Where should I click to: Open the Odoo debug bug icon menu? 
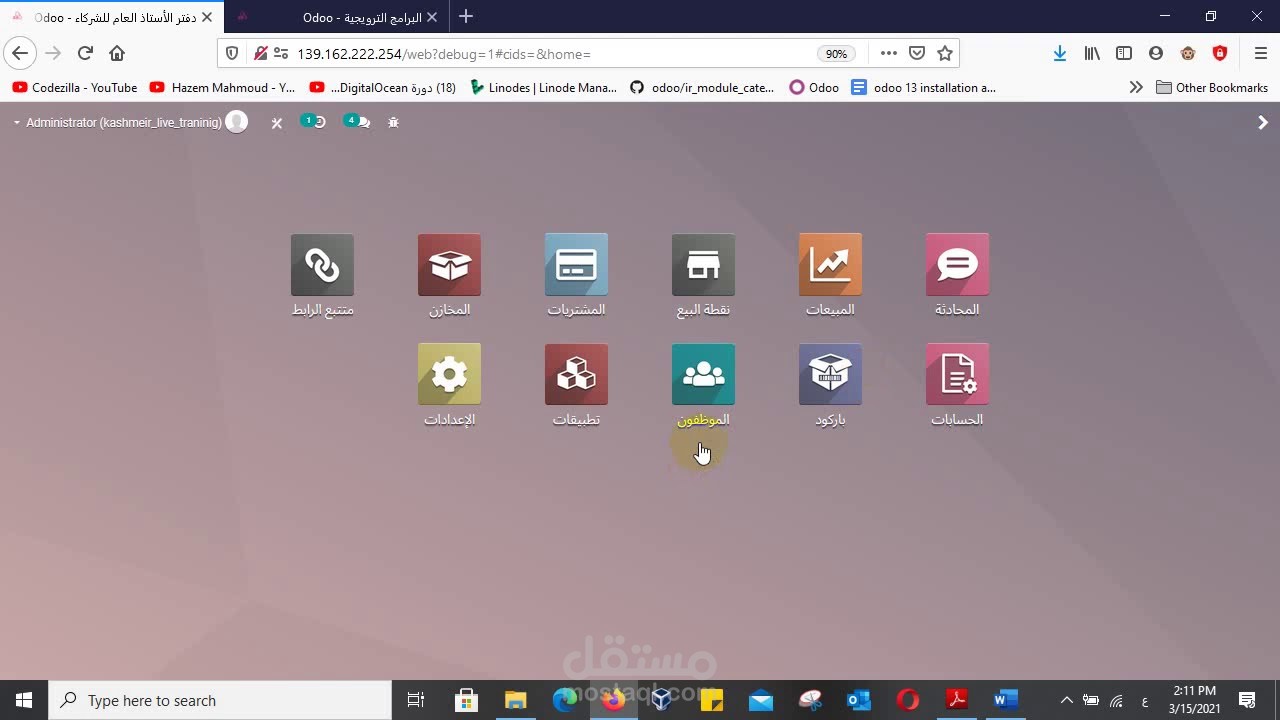coord(393,122)
